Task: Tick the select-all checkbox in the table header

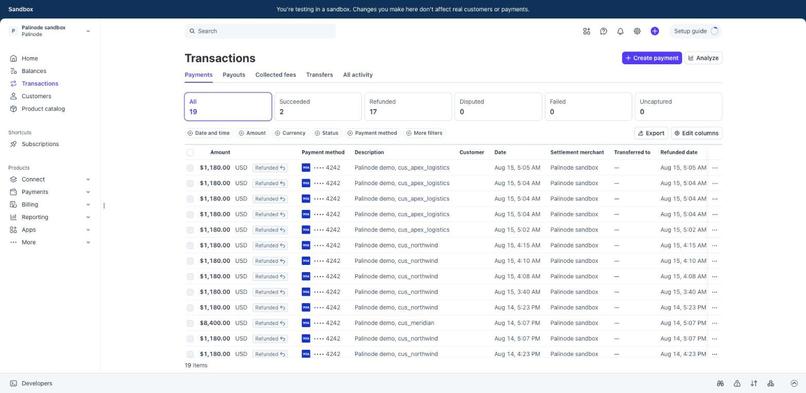Action: (x=190, y=153)
